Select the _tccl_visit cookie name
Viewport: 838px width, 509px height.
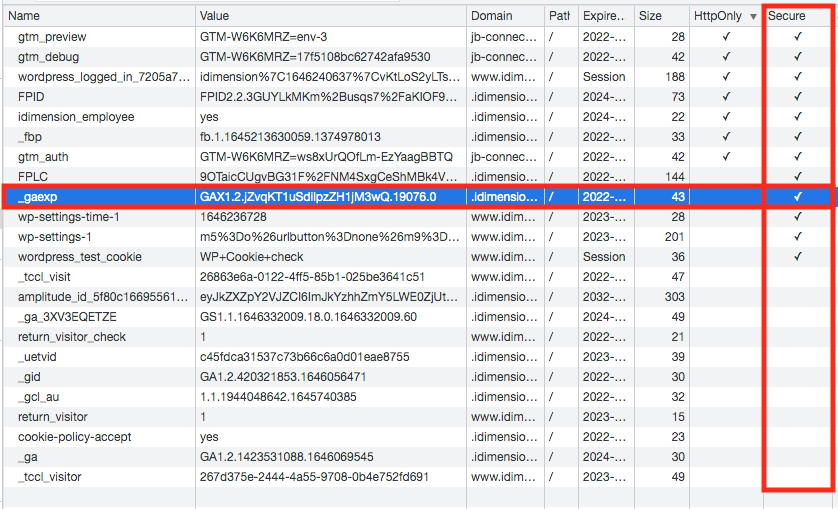pos(44,277)
